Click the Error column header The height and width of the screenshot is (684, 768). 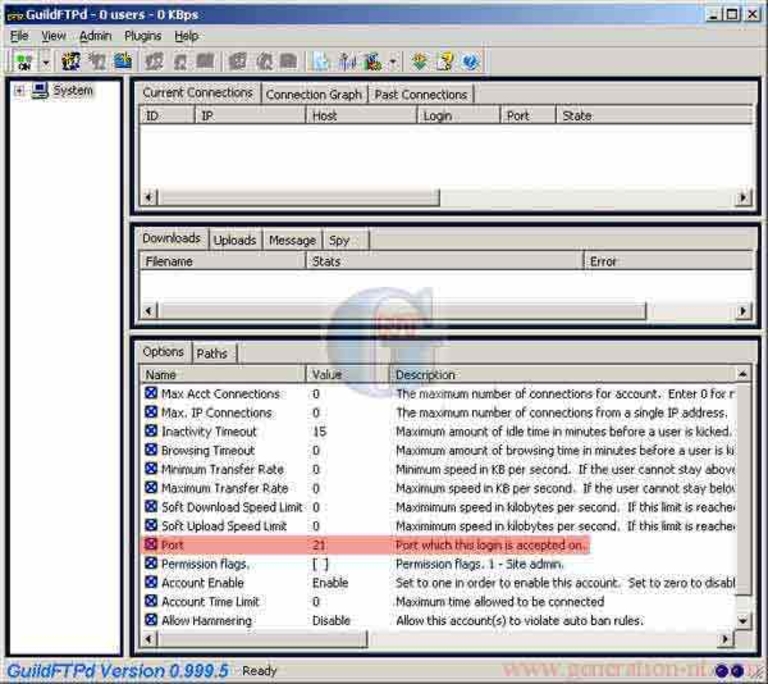coord(668,261)
